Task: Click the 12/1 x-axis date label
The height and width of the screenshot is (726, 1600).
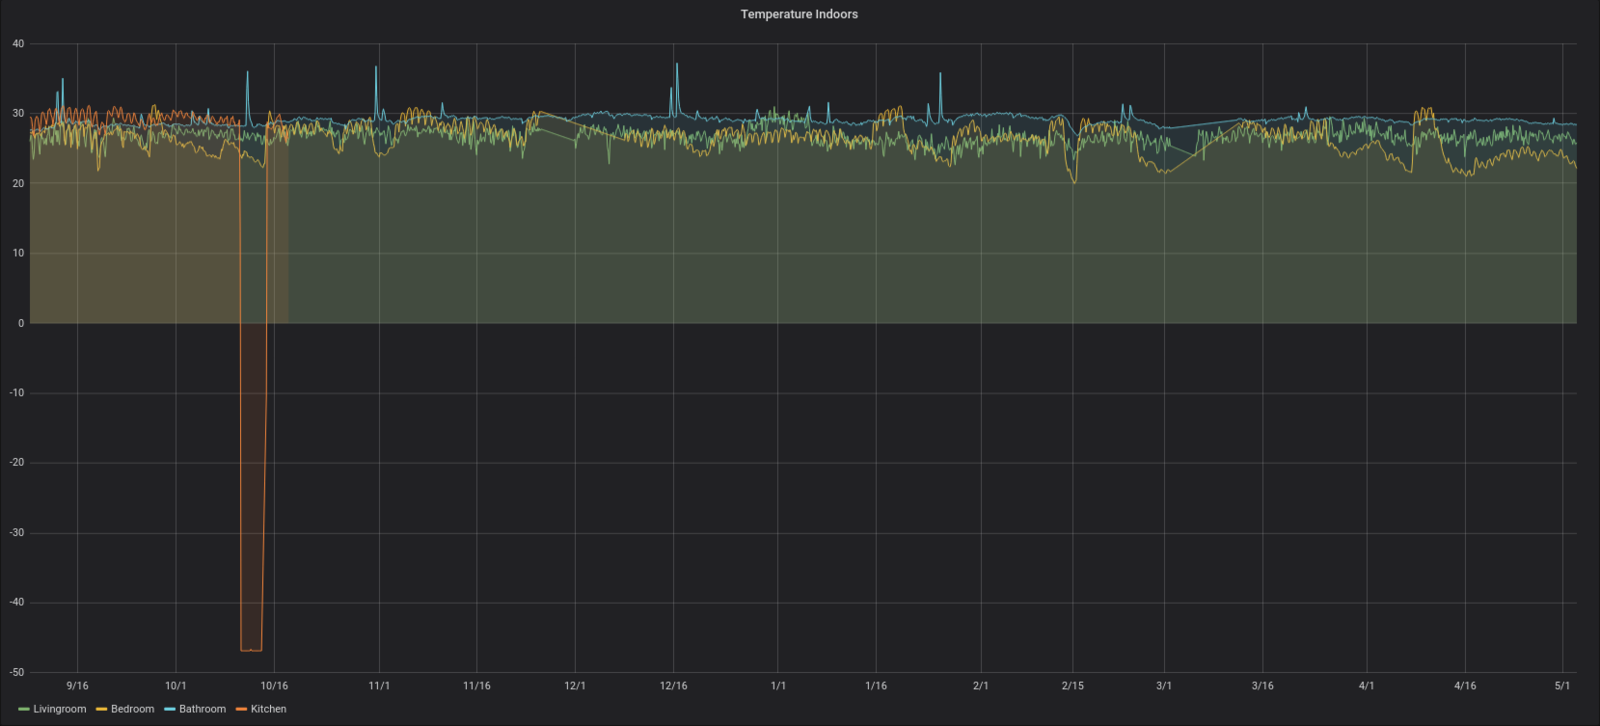Action: [x=575, y=686]
